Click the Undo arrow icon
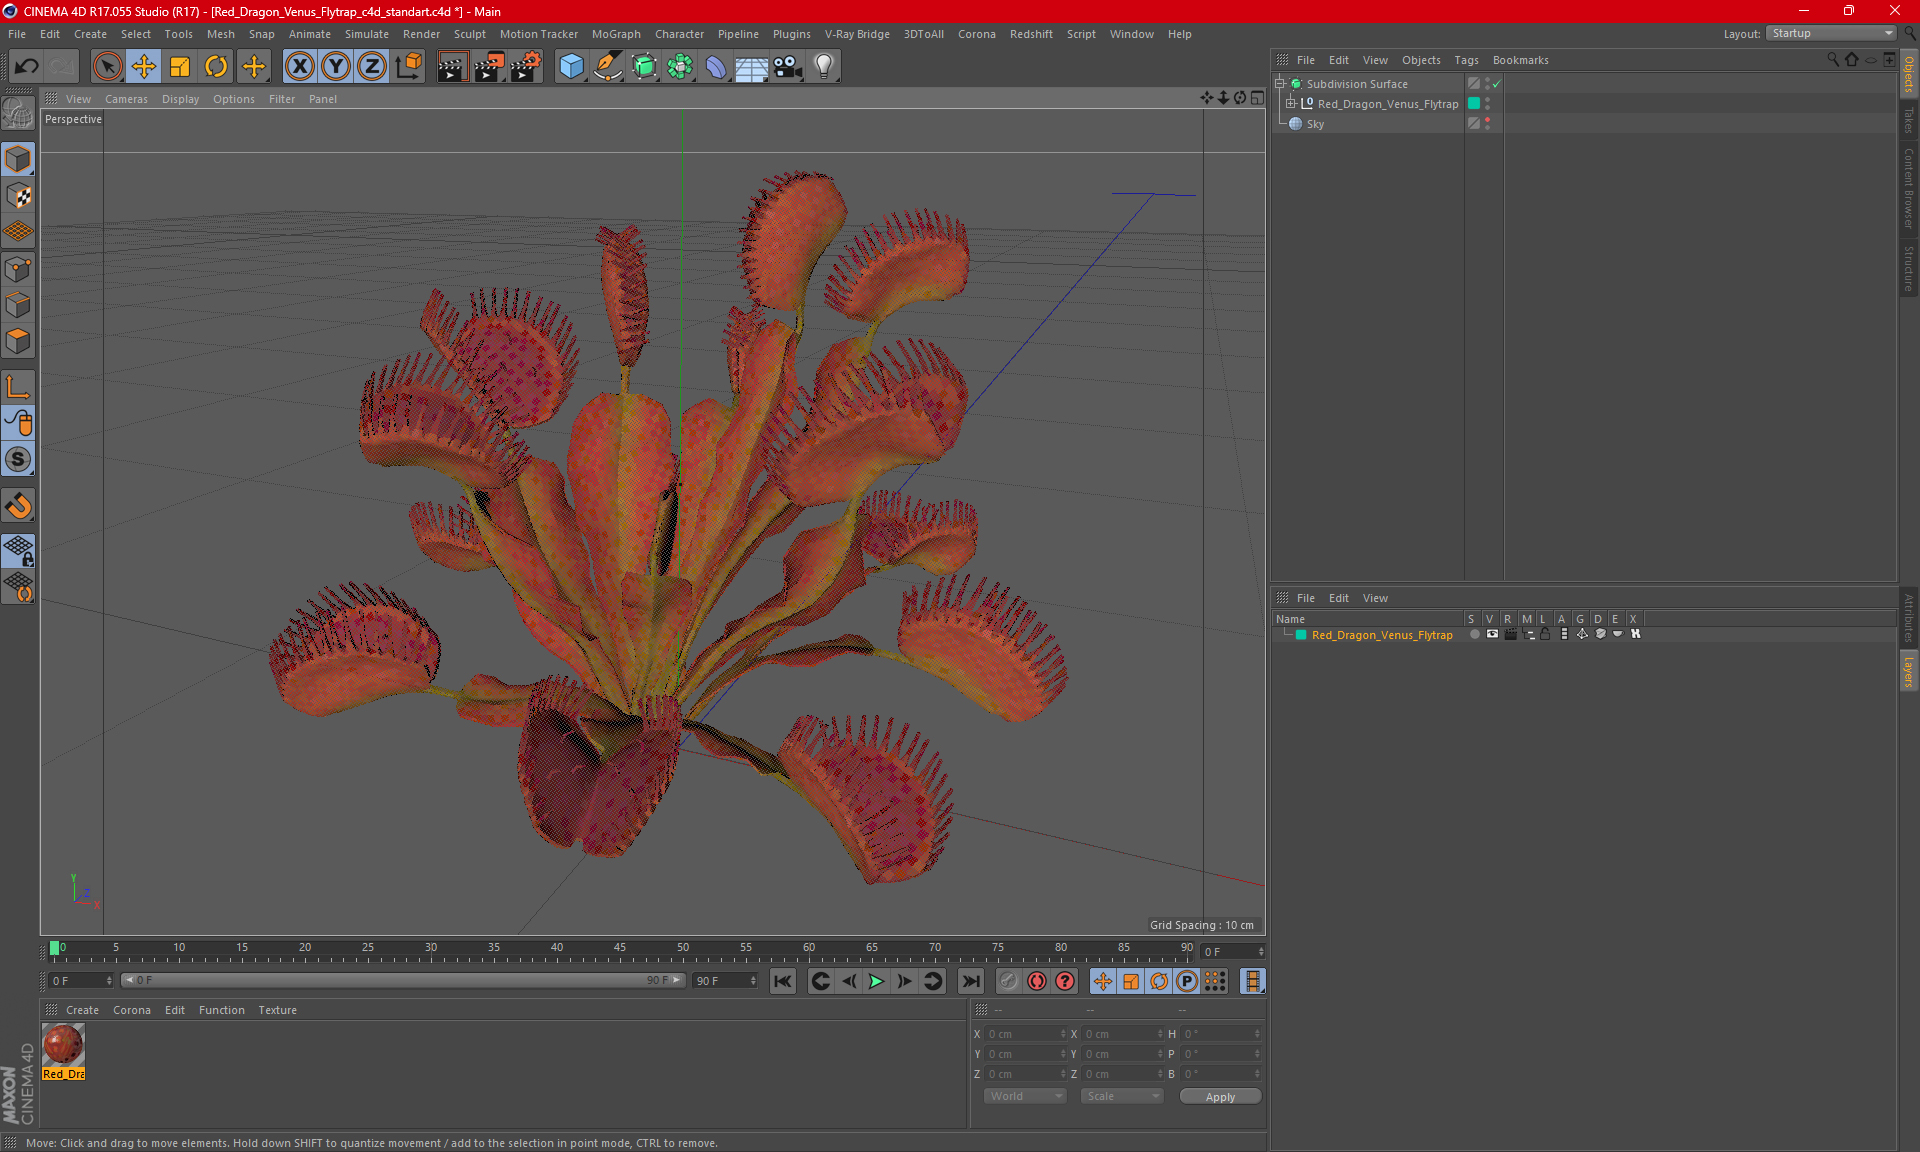This screenshot has width=1920, height=1152. click(27, 67)
